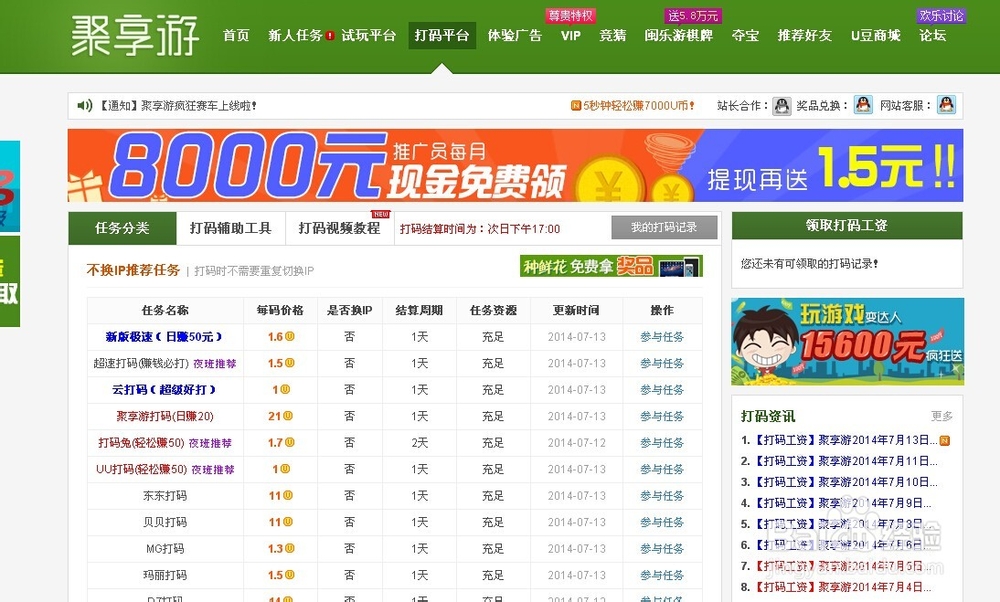Click the red envelope icon beside 打码资讯 entry
This screenshot has height=602, width=1000.
(x=946, y=439)
